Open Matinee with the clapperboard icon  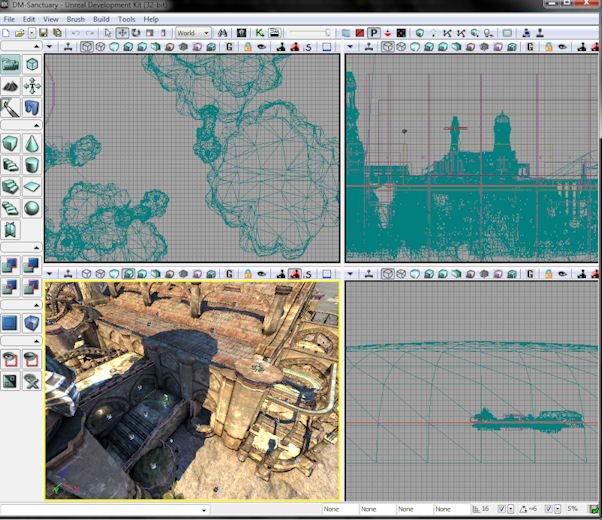coord(275,33)
